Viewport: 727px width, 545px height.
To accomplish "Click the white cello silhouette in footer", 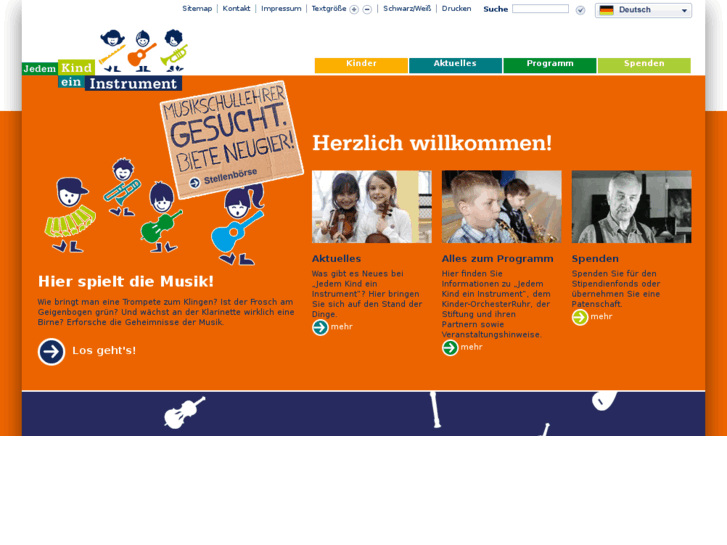I will click(x=184, y=412).
